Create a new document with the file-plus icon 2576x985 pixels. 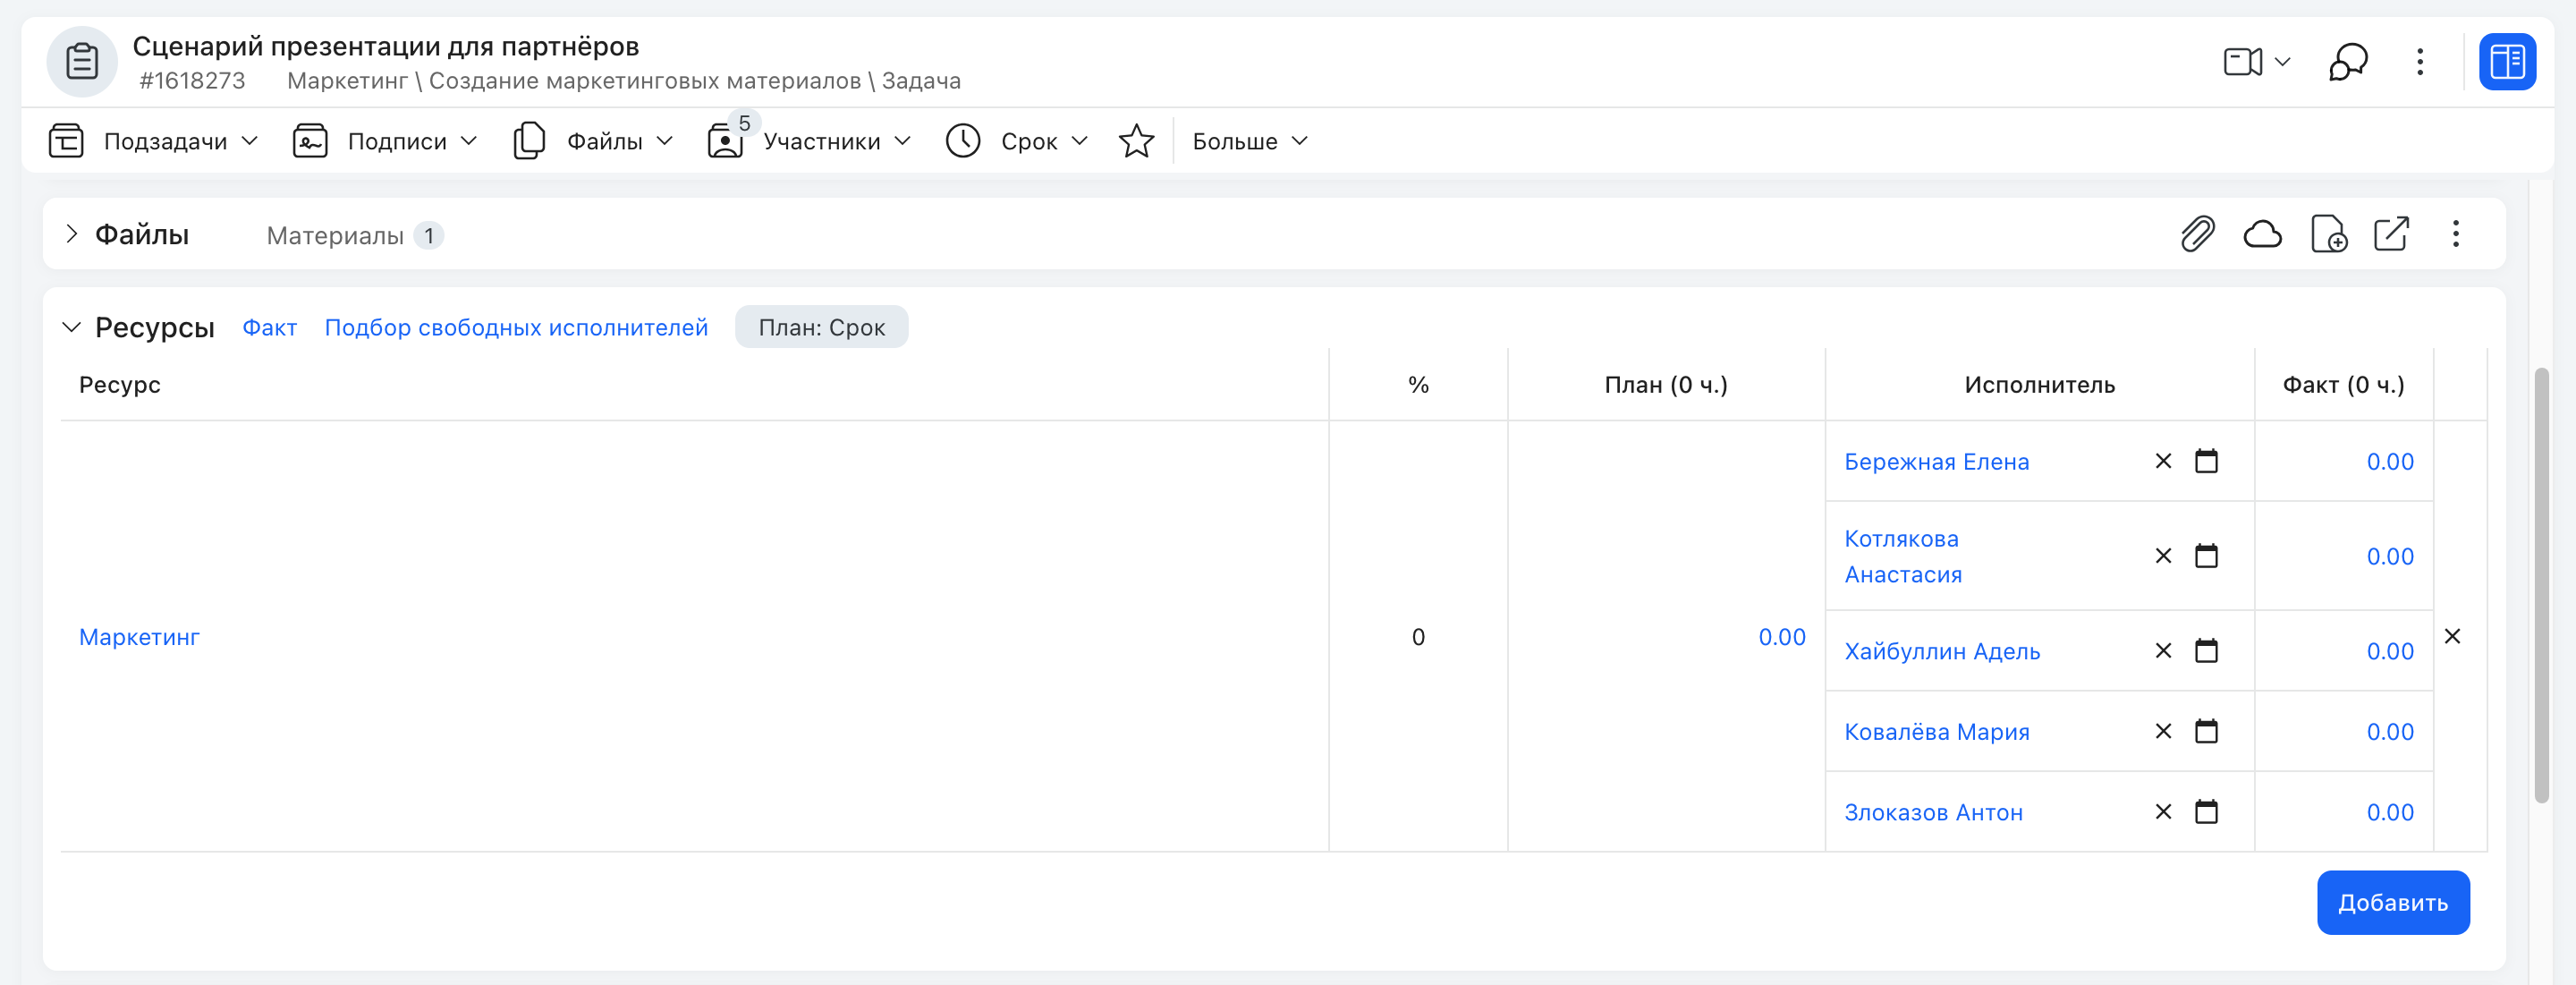[x=2329, y=234]
